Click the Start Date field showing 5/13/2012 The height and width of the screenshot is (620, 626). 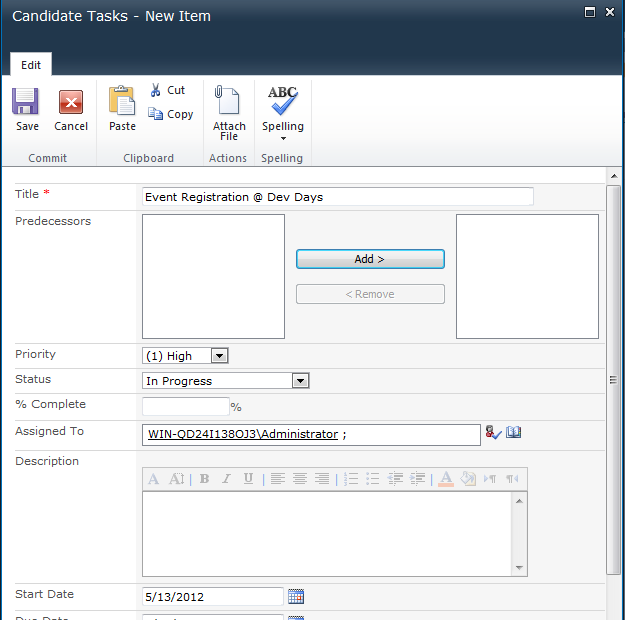click(213, 597)
